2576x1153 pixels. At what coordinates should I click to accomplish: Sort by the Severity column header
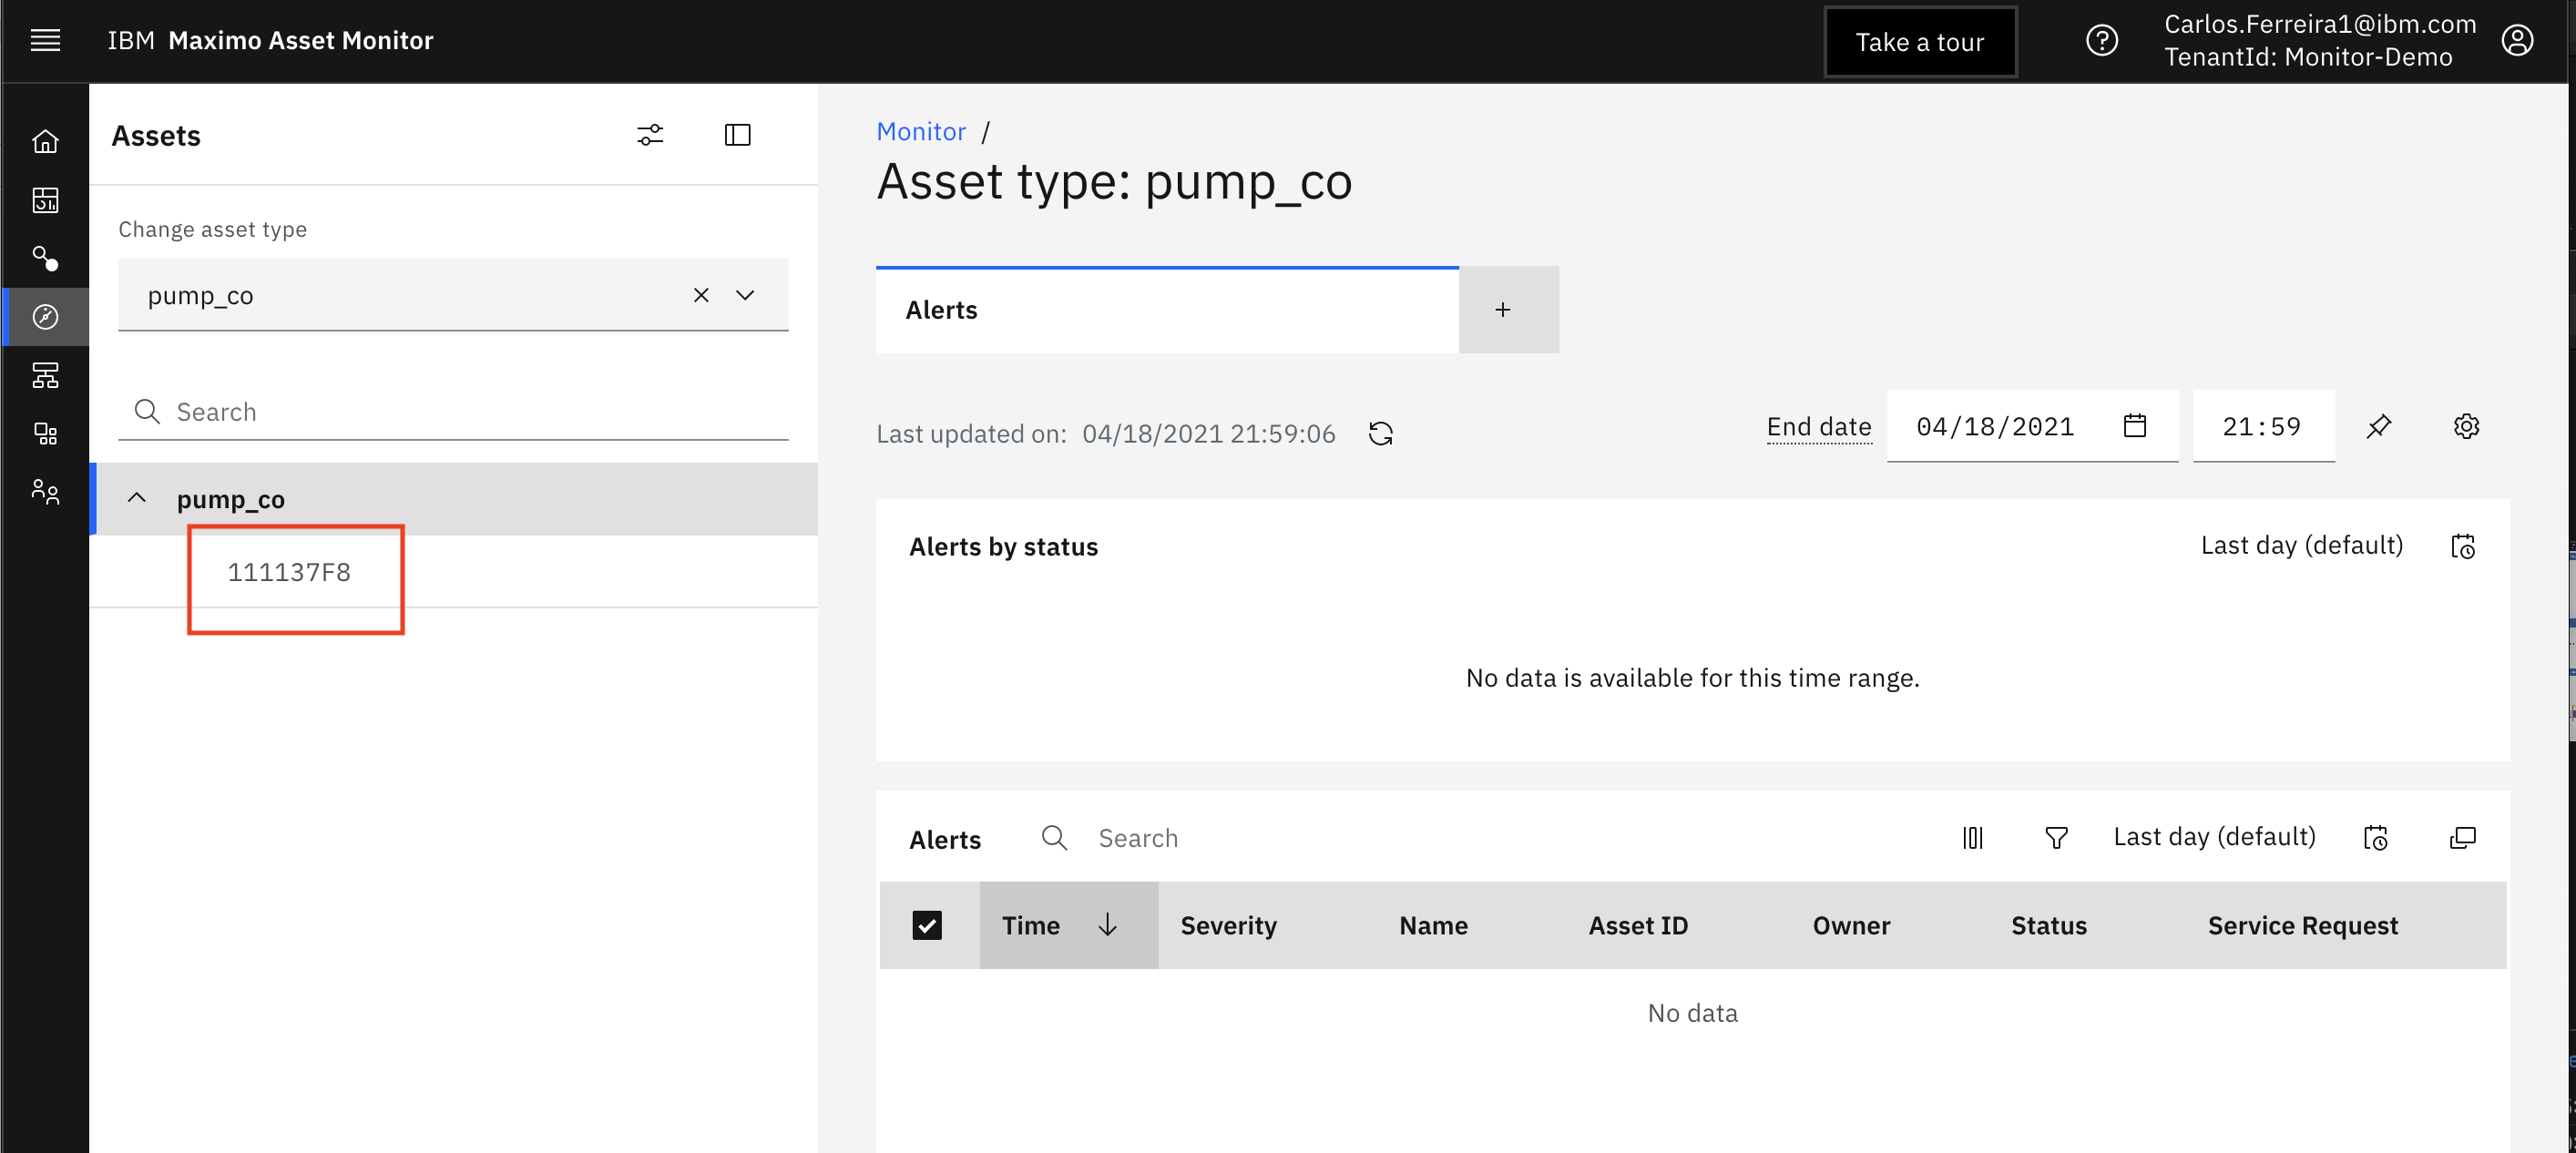[1228, 926]
